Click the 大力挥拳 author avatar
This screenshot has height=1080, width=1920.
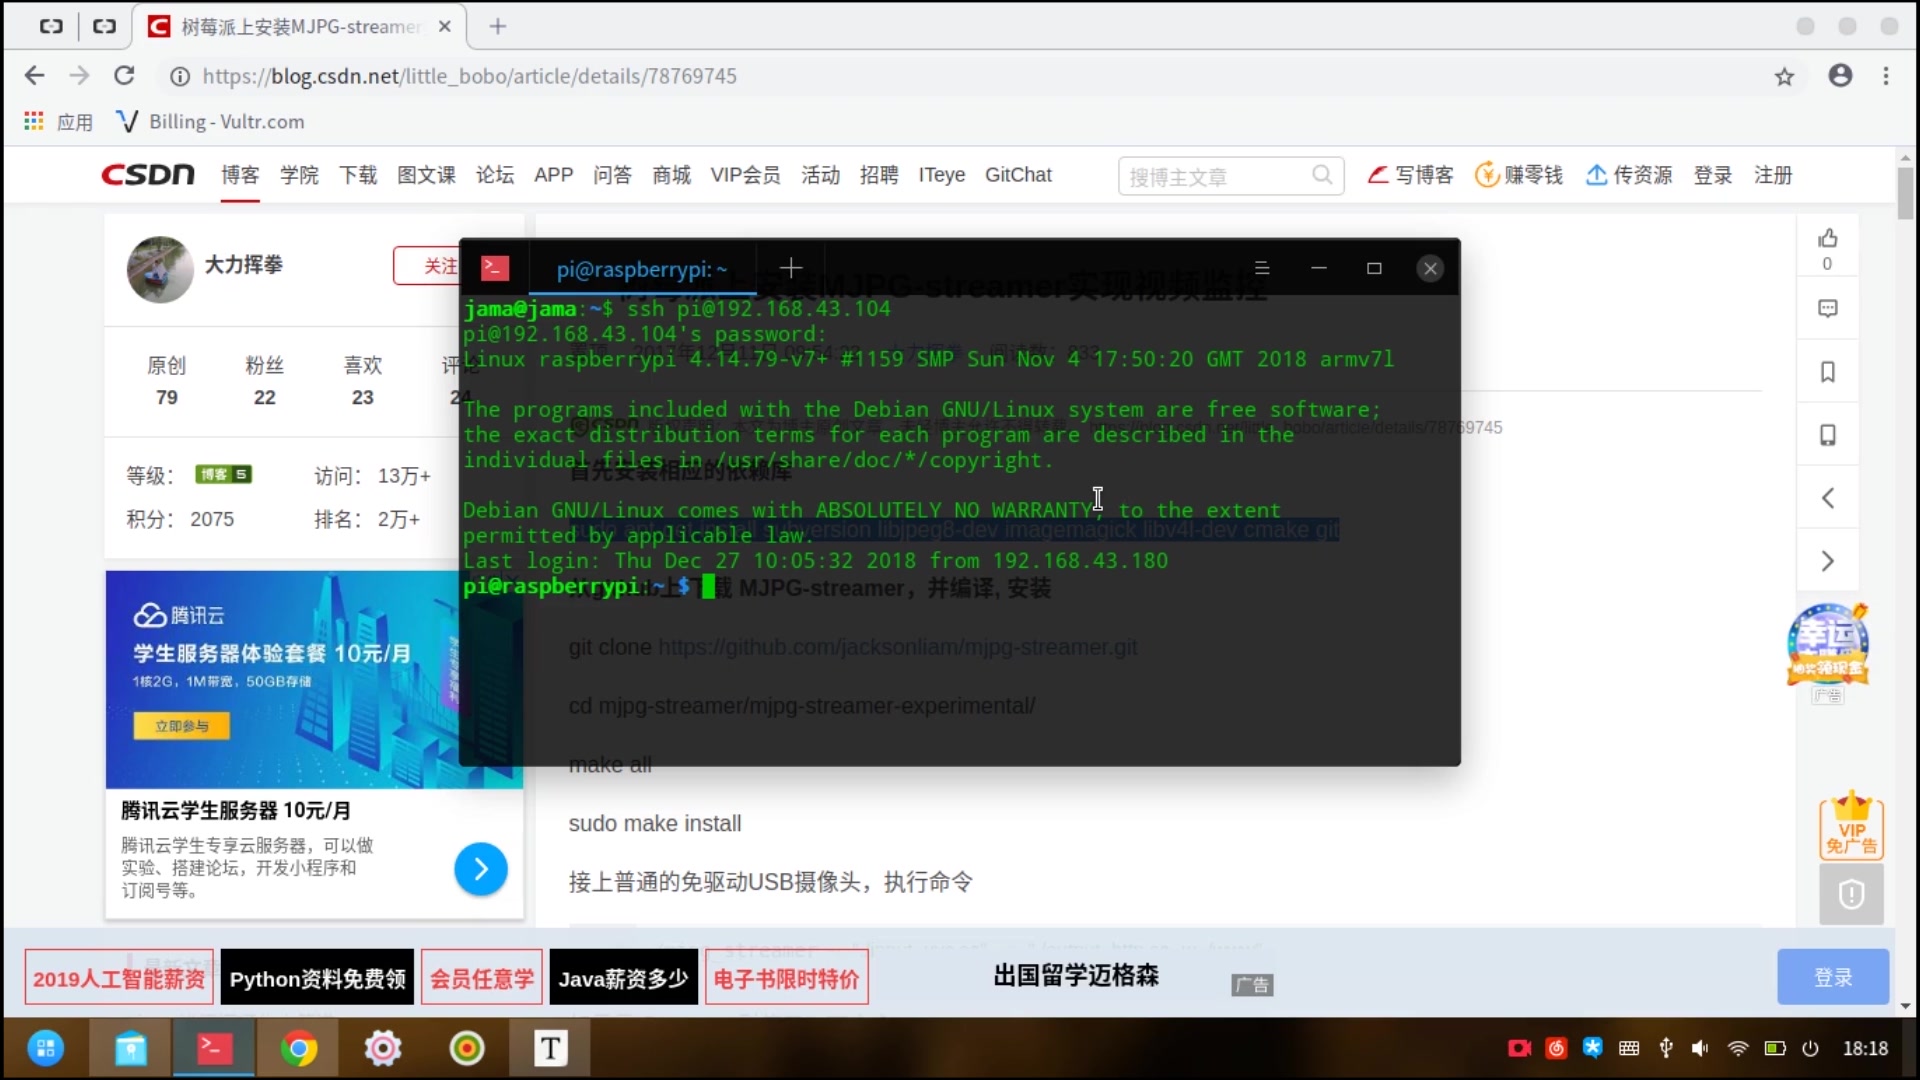(160, 269)
